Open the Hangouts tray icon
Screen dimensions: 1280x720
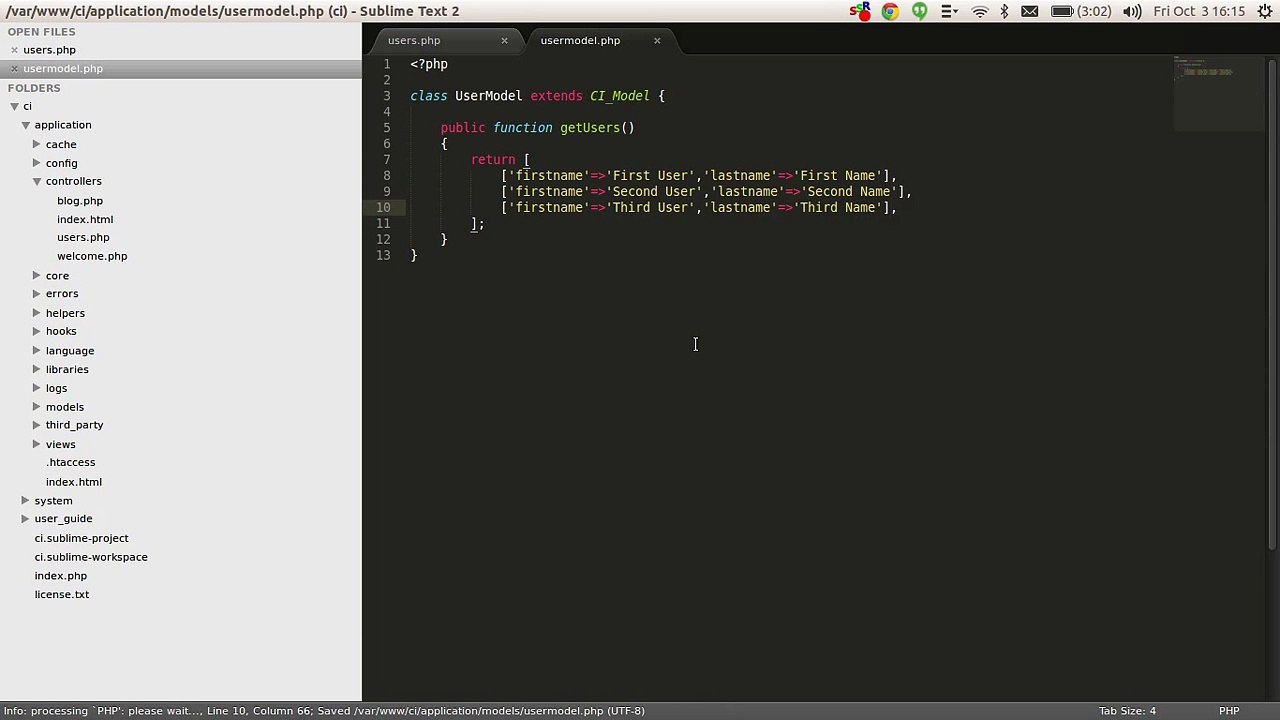[x=919, y=12]
